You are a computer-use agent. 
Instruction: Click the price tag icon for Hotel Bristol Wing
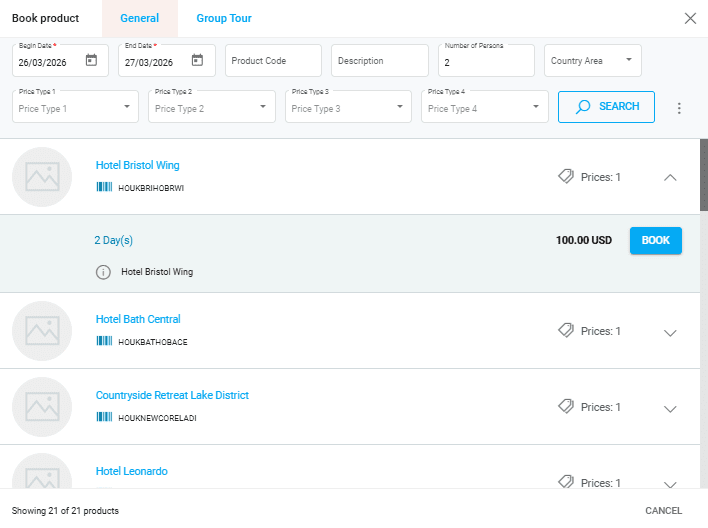click(x=566, y=177)
